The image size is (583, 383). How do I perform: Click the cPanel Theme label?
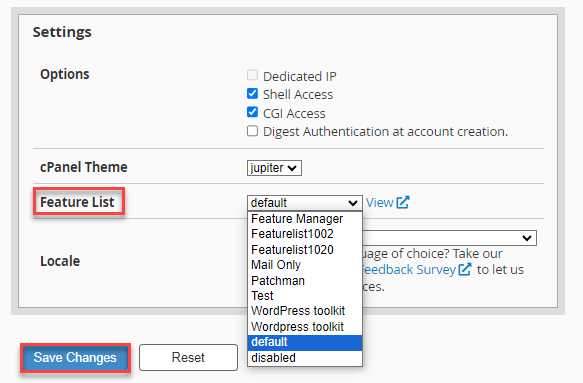pyautogui.click(x=84, y=167)
